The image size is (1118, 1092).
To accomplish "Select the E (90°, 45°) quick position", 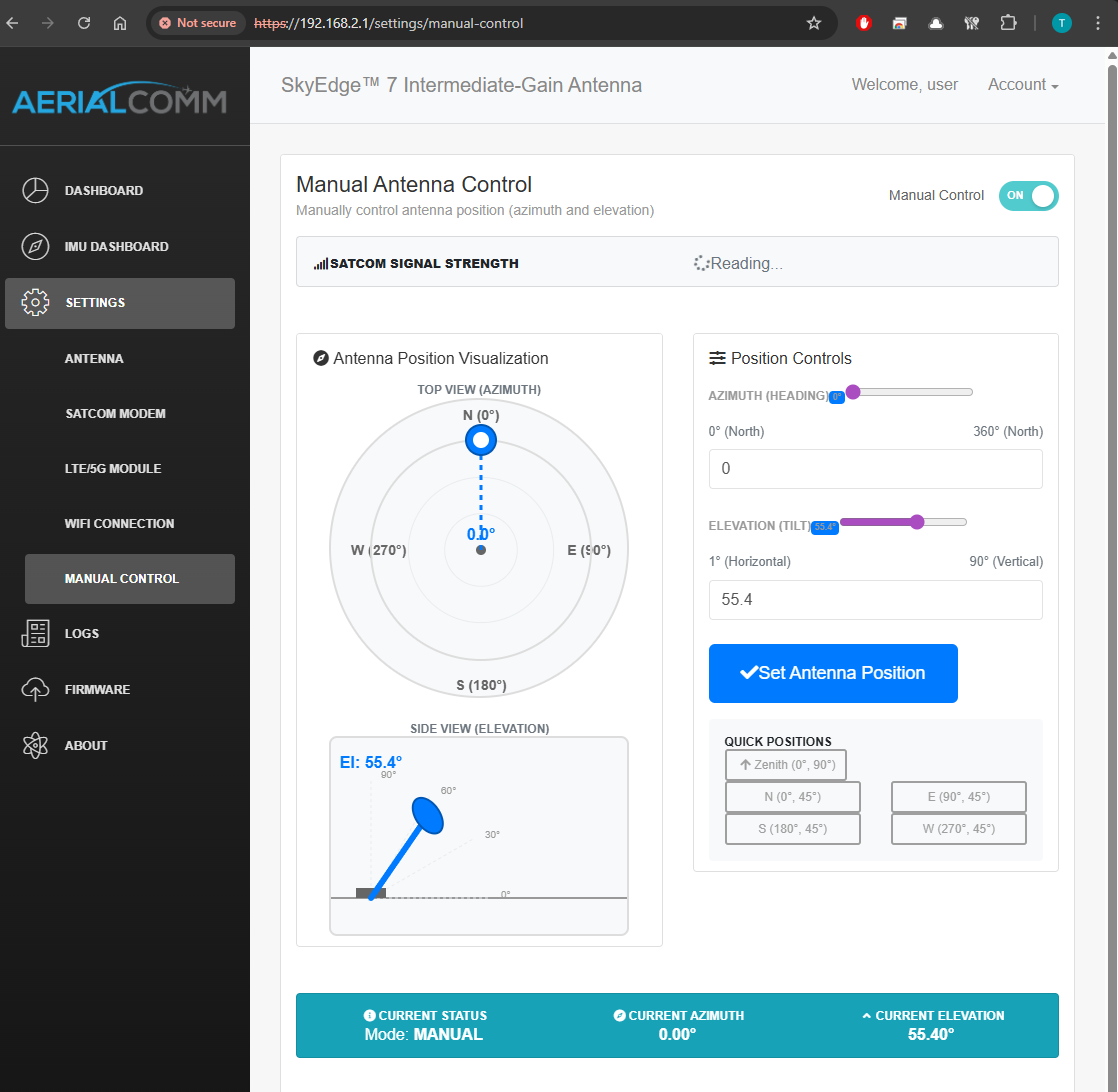I will [958, 797].
